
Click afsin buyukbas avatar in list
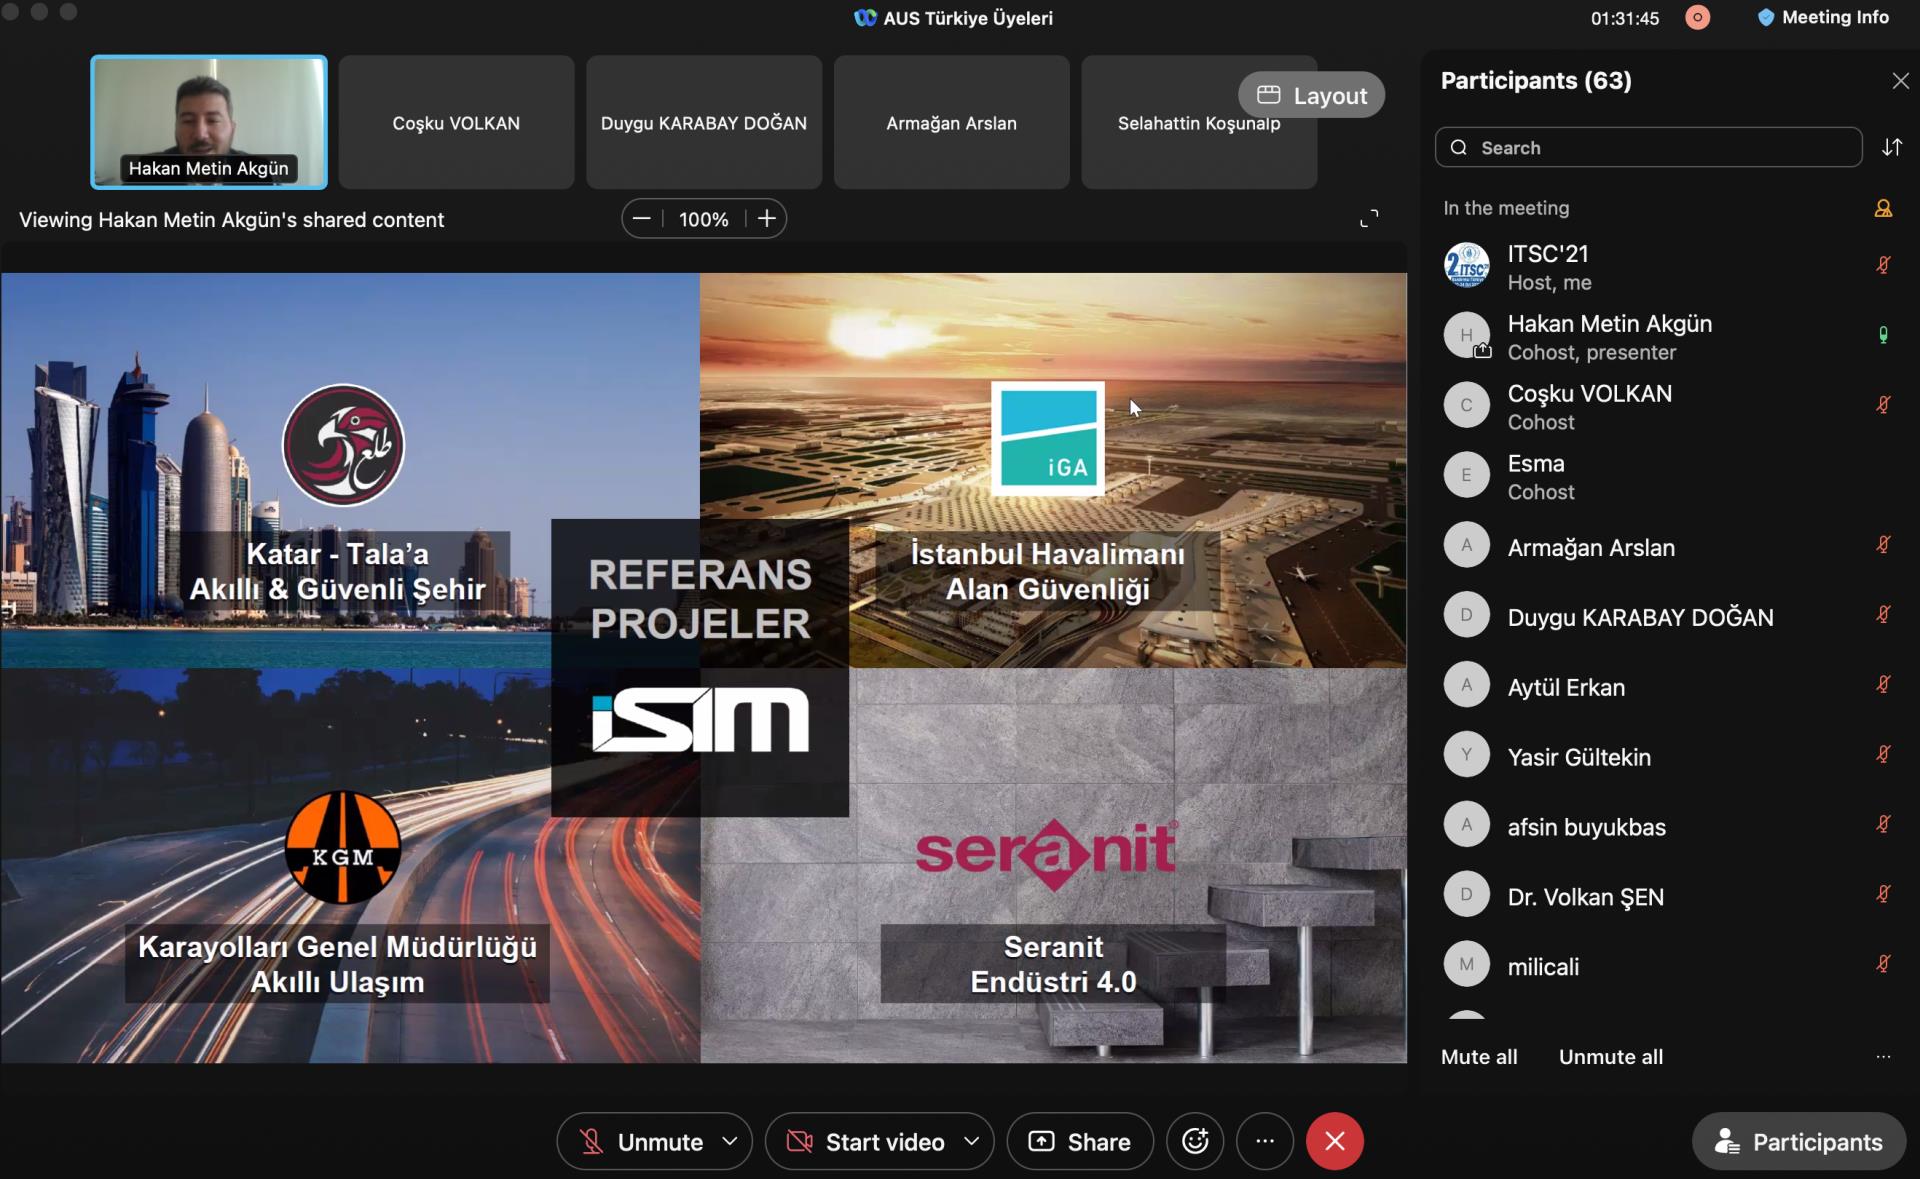[1467, 825]
